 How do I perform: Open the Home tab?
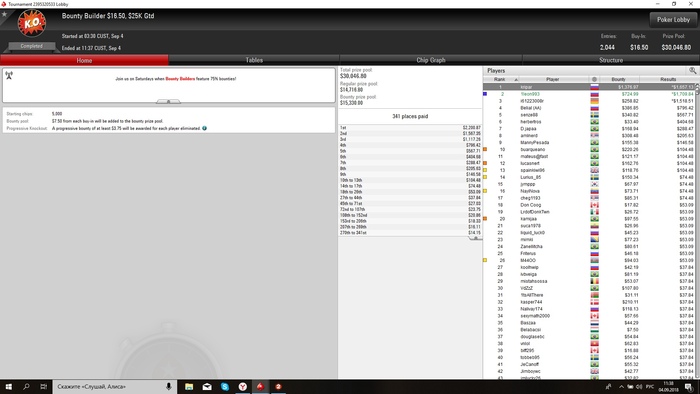(x=84, y=60)
